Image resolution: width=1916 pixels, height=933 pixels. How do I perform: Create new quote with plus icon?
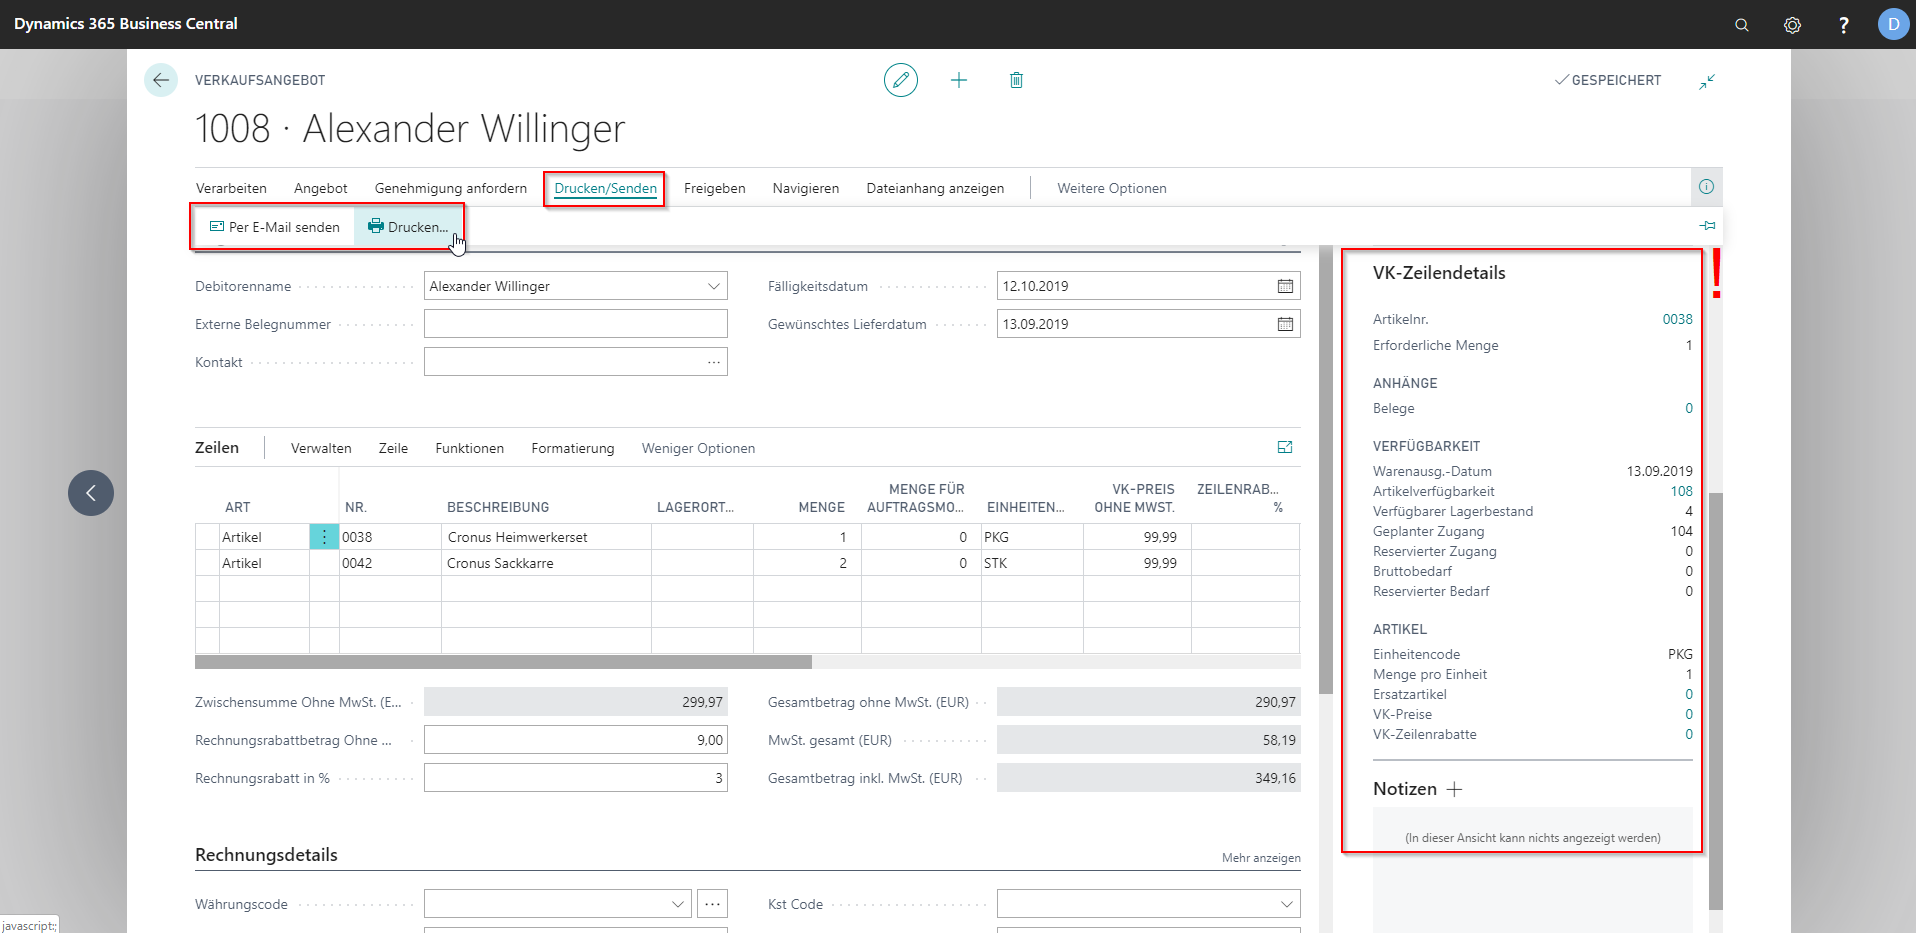[x=959, y=80]
